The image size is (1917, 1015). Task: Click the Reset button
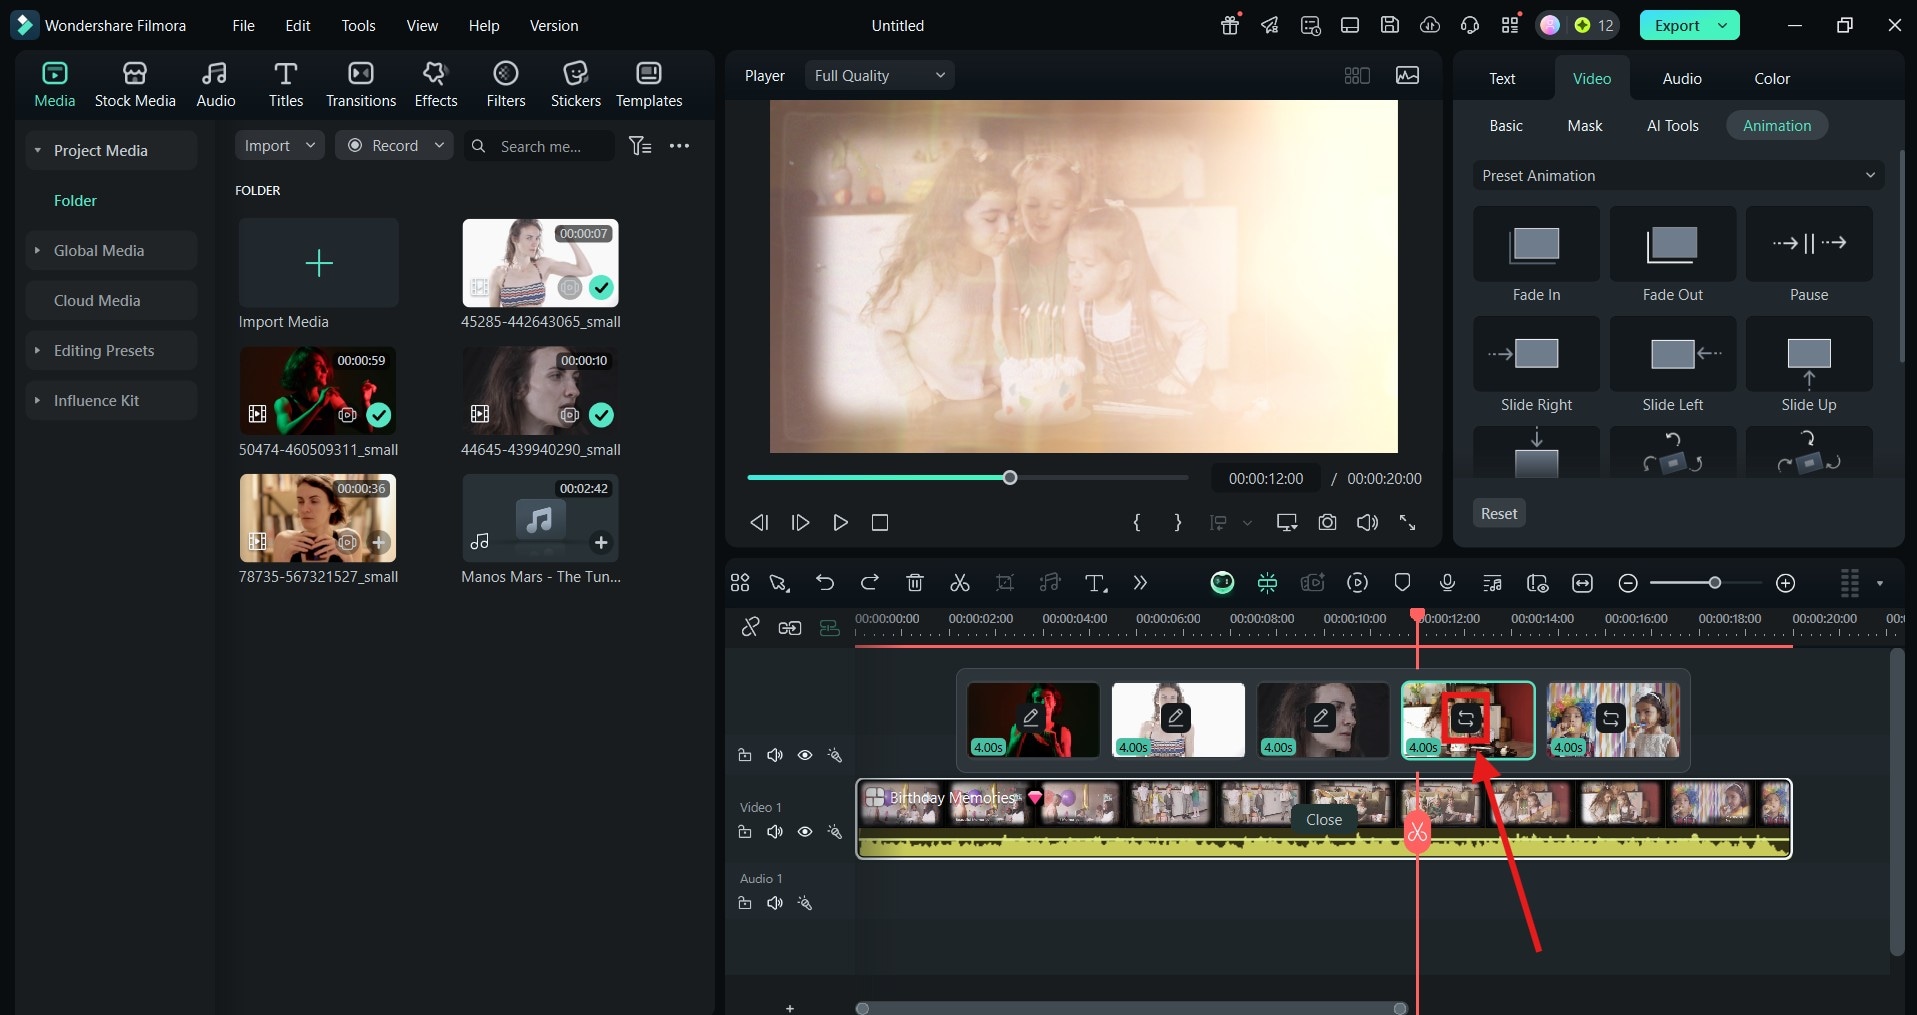coord(1498,513)
